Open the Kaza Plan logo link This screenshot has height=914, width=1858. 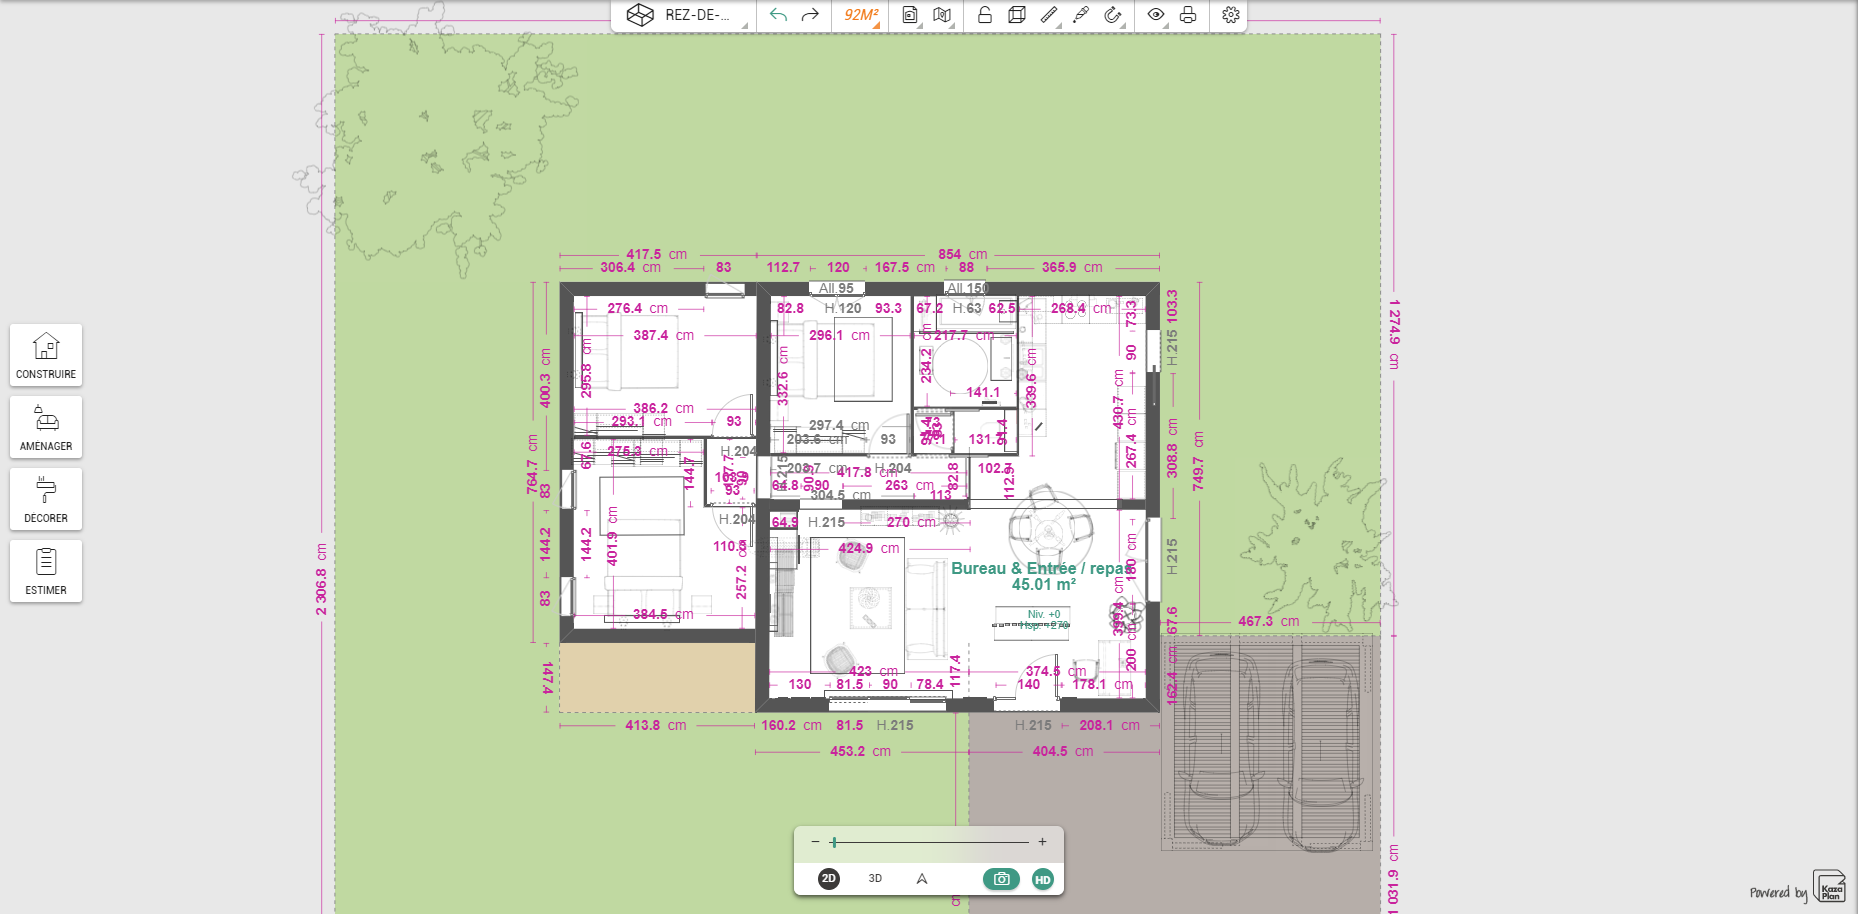(1829, 886)
